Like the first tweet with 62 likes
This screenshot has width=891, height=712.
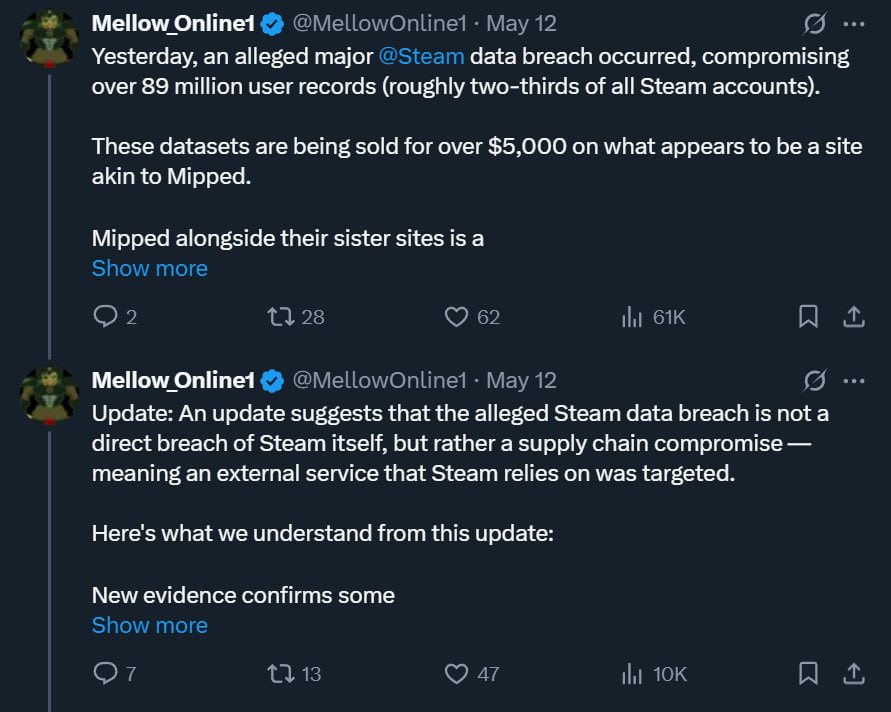[x=457, y=317]
